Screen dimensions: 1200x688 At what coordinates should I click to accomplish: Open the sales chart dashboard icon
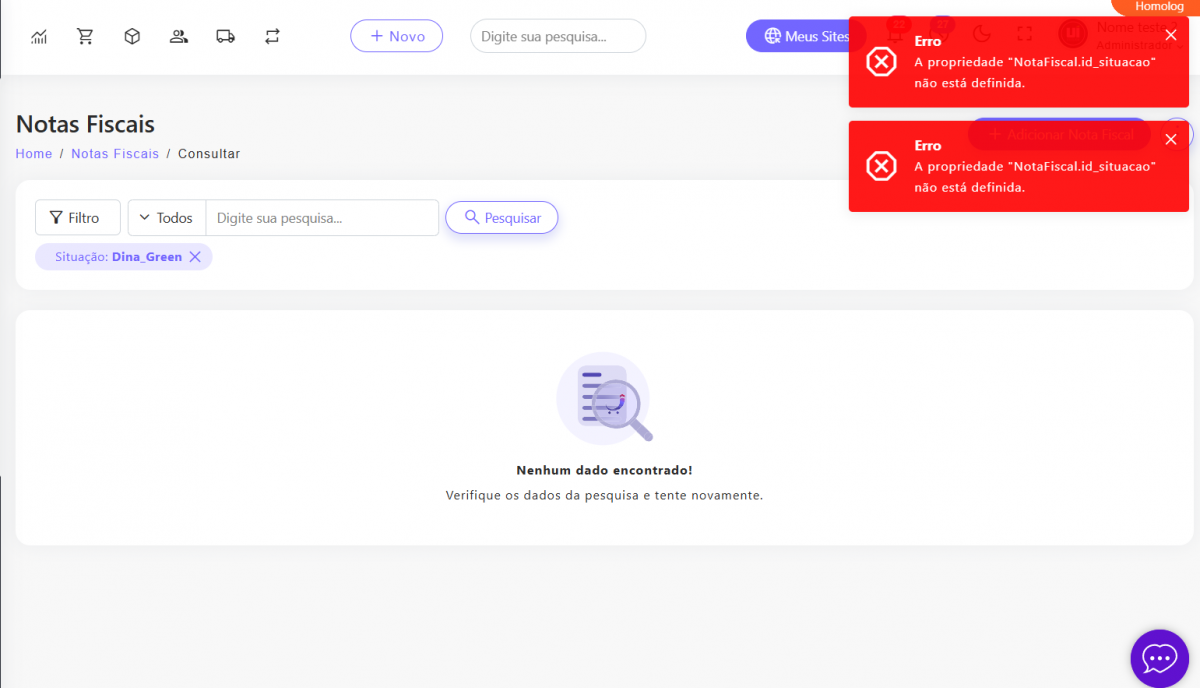click(x=39, y=37)
